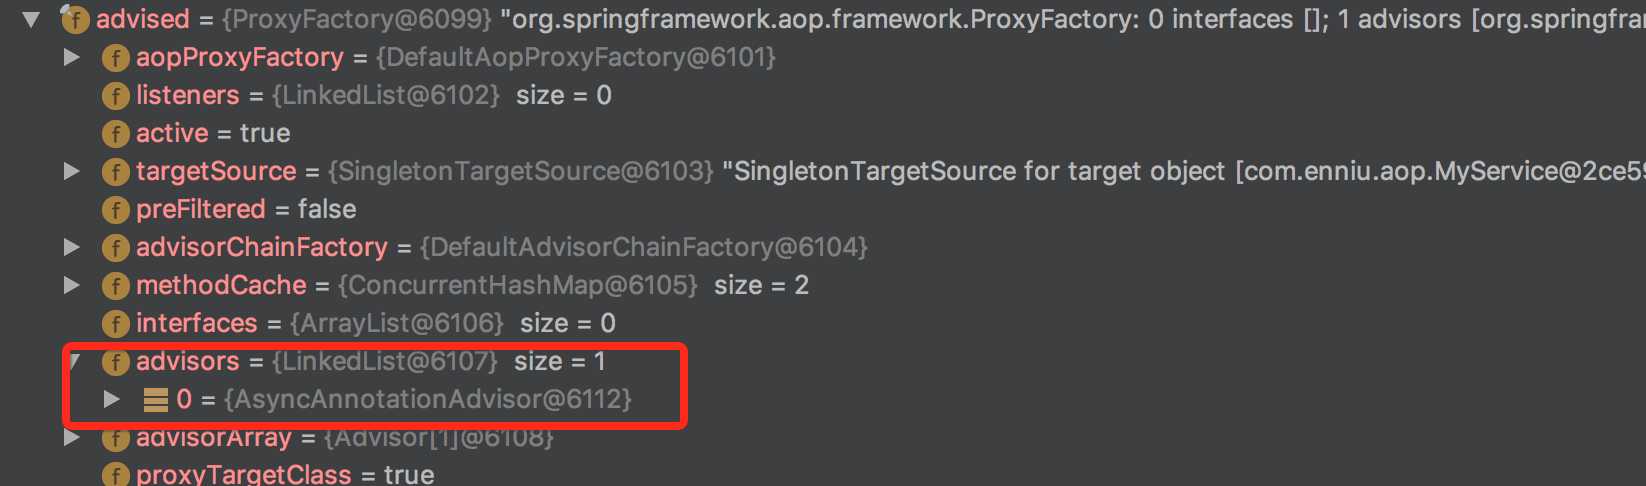Expand the advisorArray field

72,437
